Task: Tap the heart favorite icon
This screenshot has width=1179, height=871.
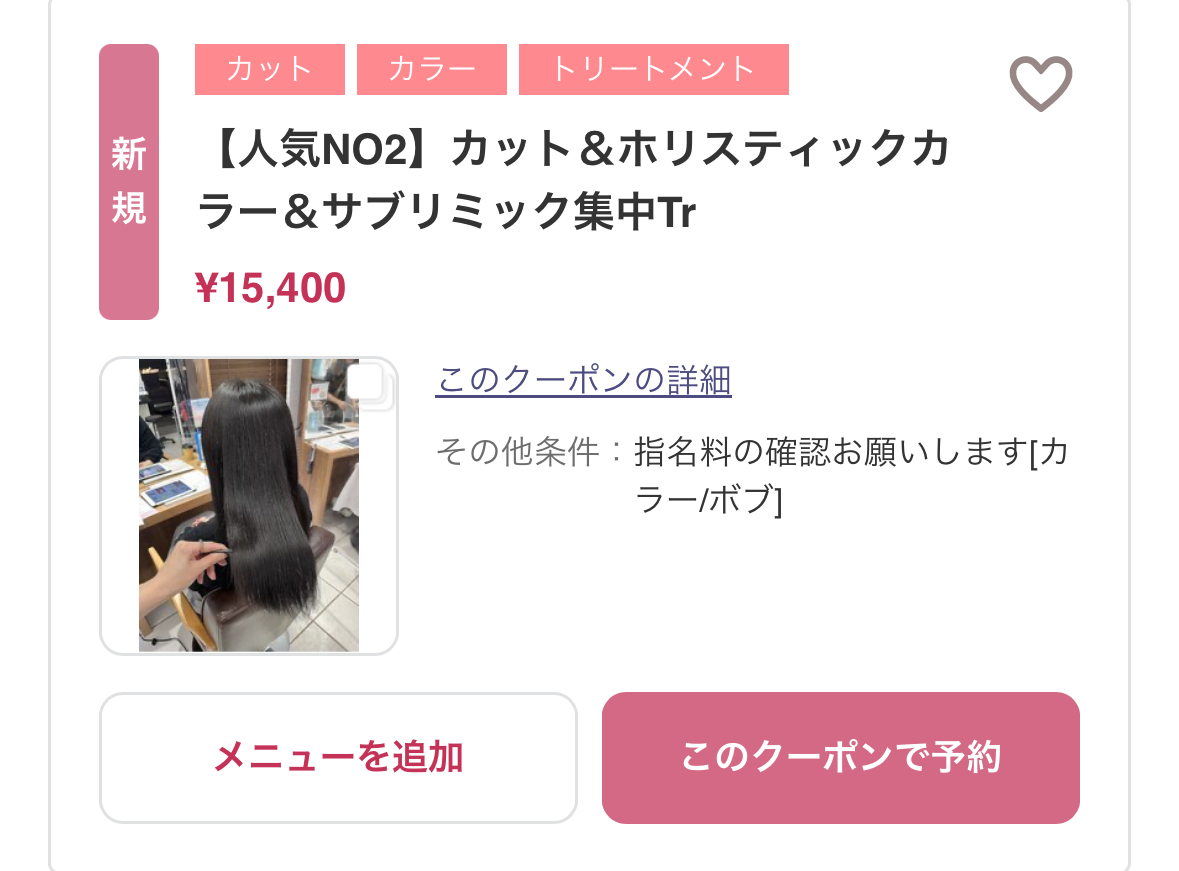Action: pyautogui.click(x=1041, y=83)
